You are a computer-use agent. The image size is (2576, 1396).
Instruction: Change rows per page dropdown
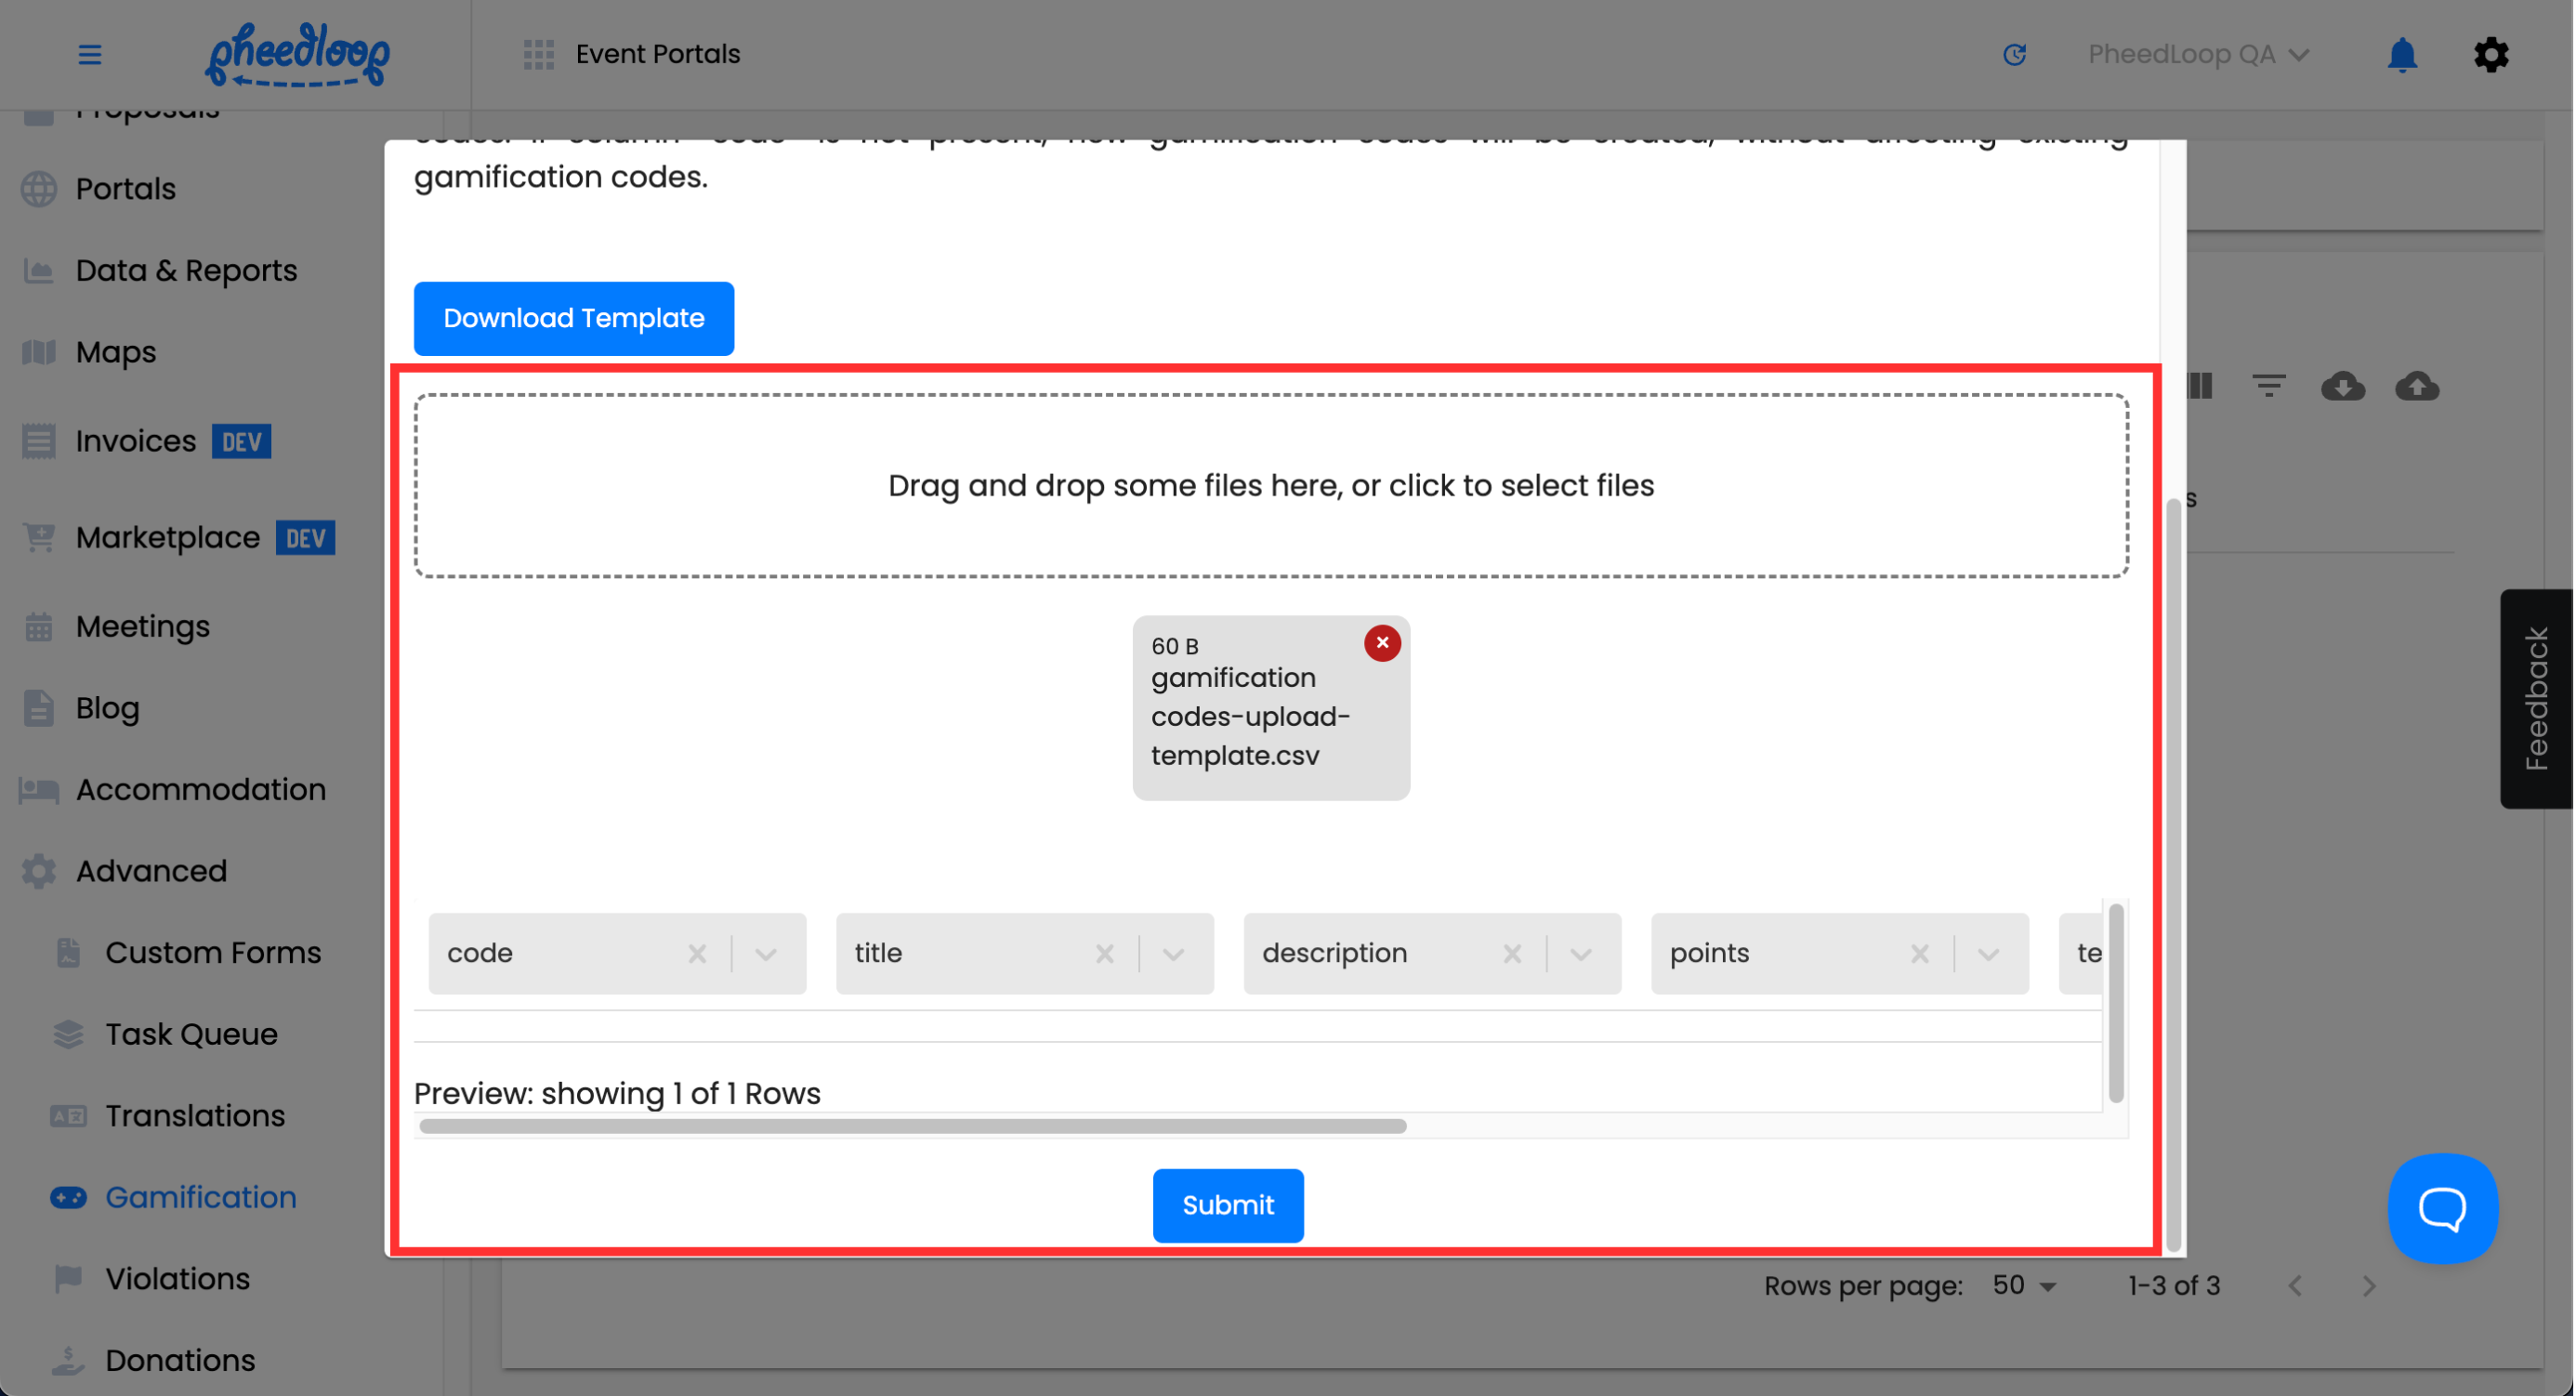pos(2024,1286)
